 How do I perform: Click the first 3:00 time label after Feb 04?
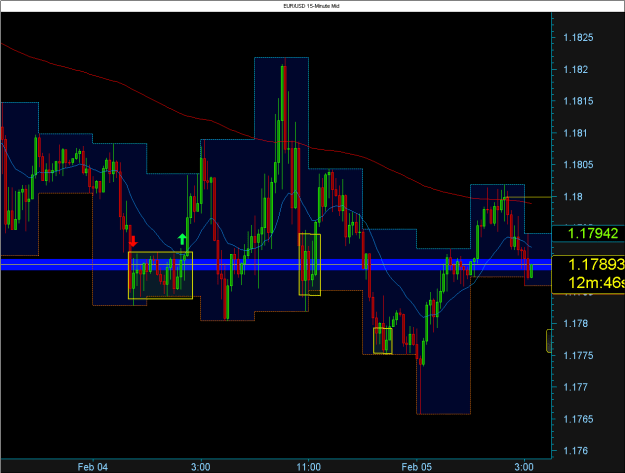point(200,467)
